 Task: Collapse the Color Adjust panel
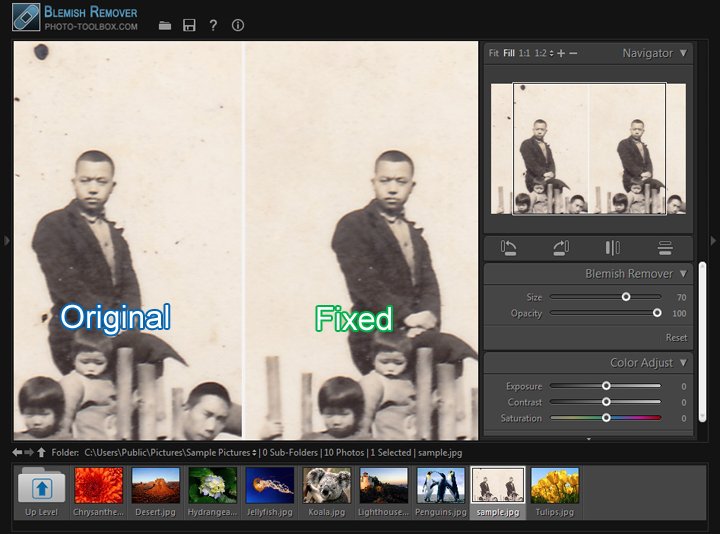[683, 362]
